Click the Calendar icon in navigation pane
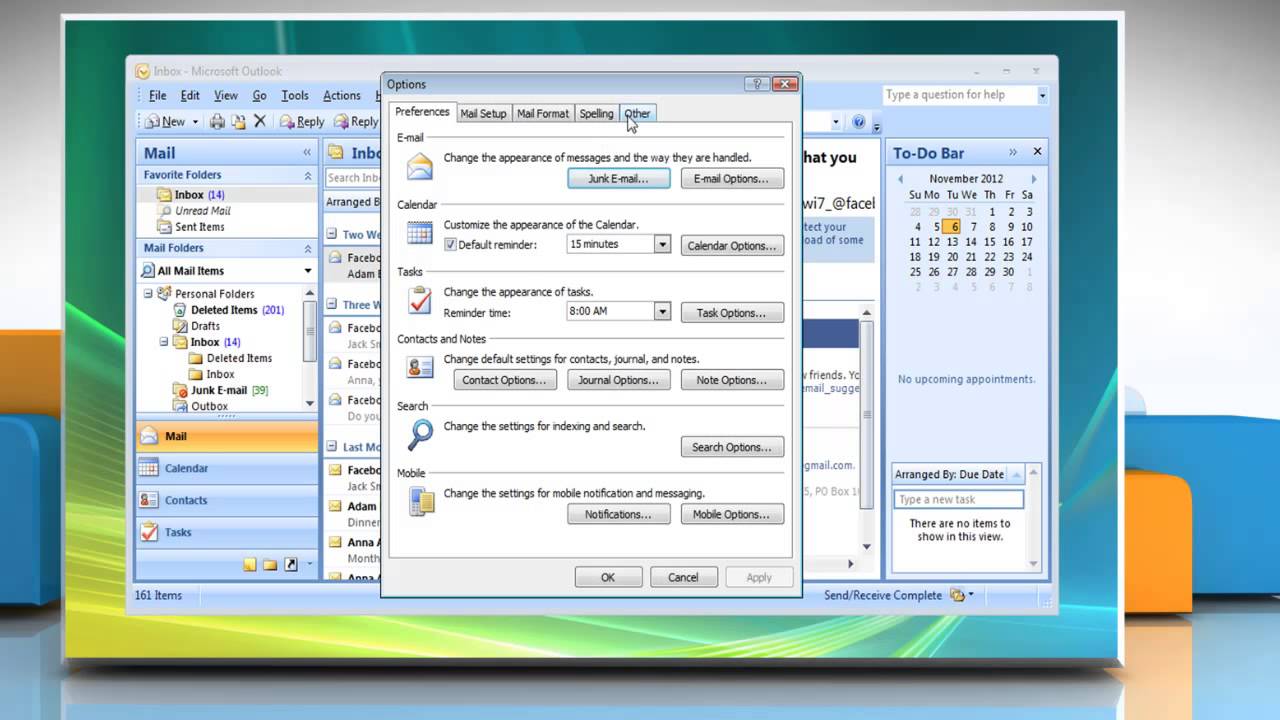1280x720 pixels. click(149, 468)
